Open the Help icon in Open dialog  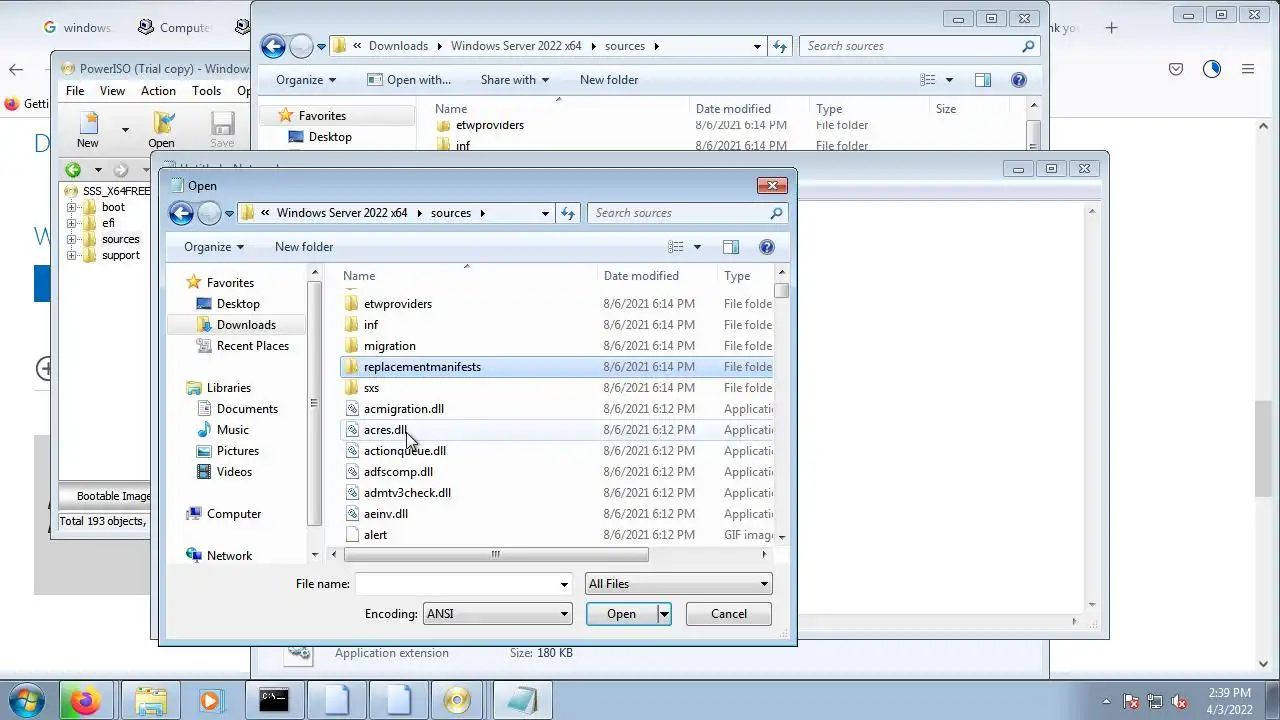[767, 247]
